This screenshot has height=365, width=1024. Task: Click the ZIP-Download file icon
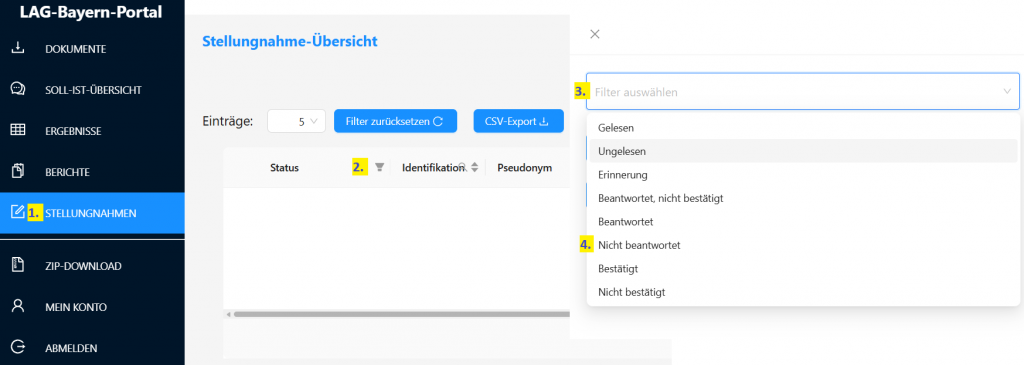pyautogui.click(x=18, y=265)
